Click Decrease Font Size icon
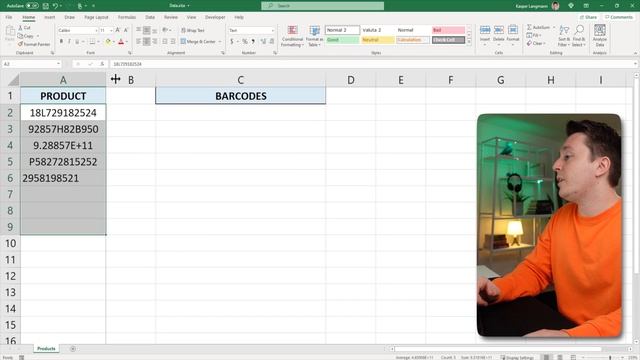 pyautogui.click(x=126, y=30)
